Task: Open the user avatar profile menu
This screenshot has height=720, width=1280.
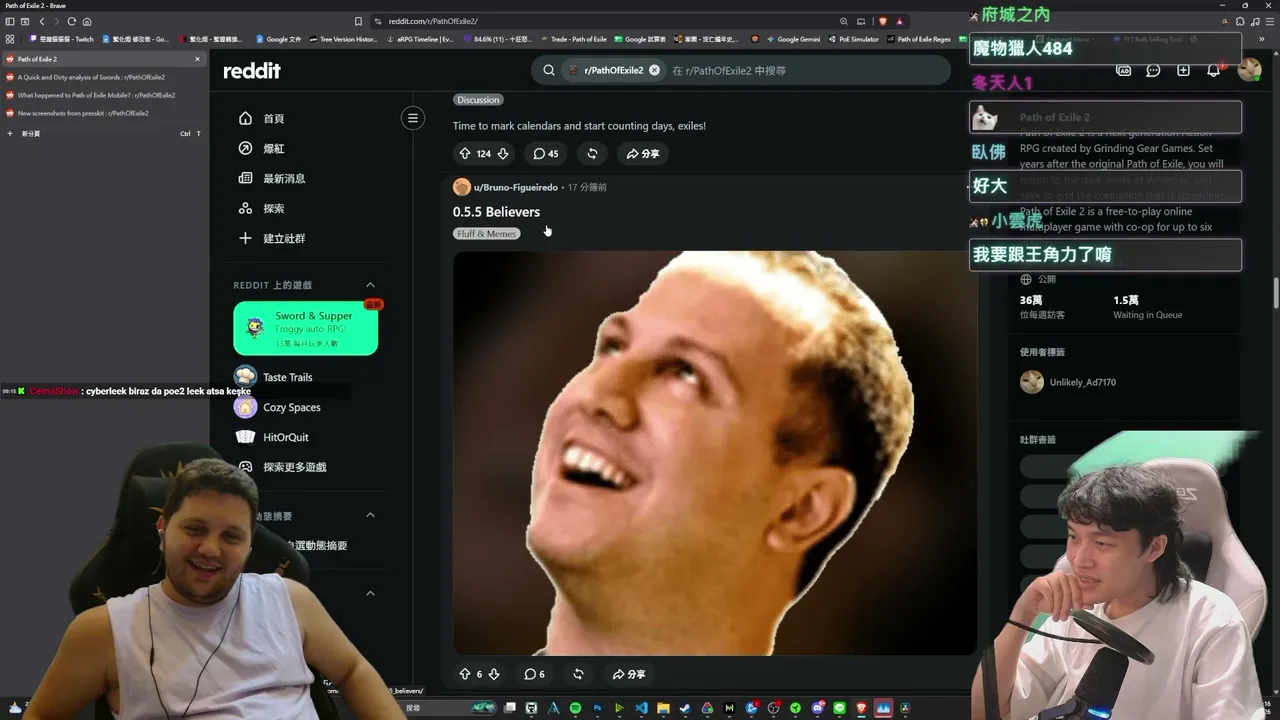Action: pyautogui.click(x=1249, y=69)
